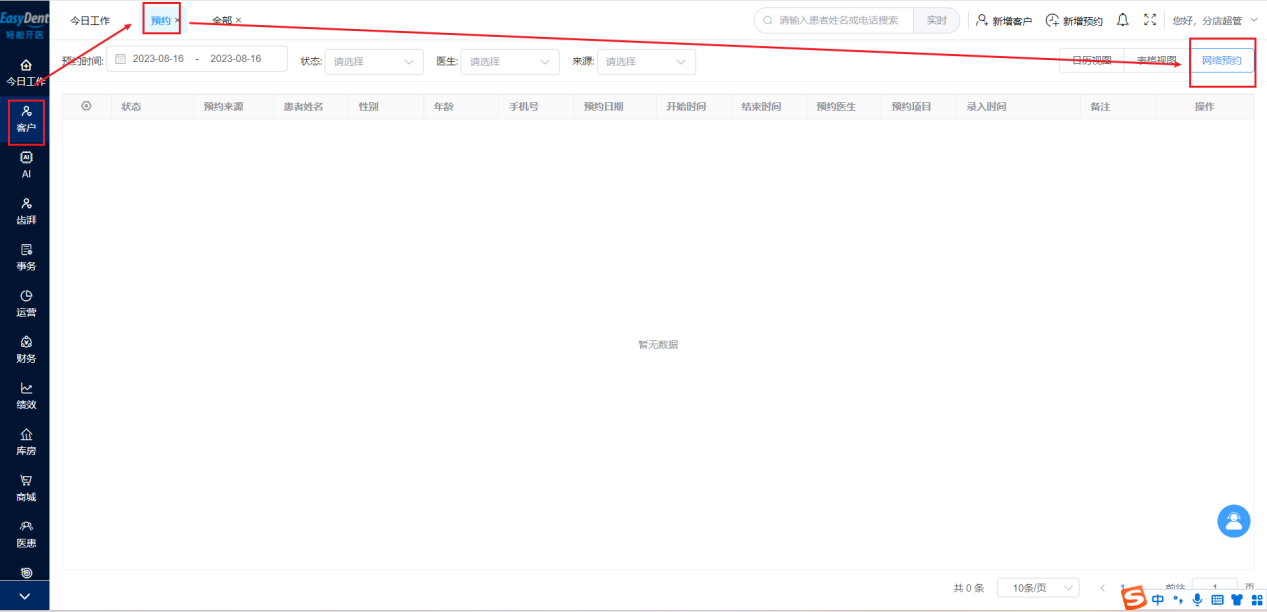This screenshot has width=1267, height=612.
Task: Toggle Sogou 中 Chinese/English mode
Action: coord(1158,600)
